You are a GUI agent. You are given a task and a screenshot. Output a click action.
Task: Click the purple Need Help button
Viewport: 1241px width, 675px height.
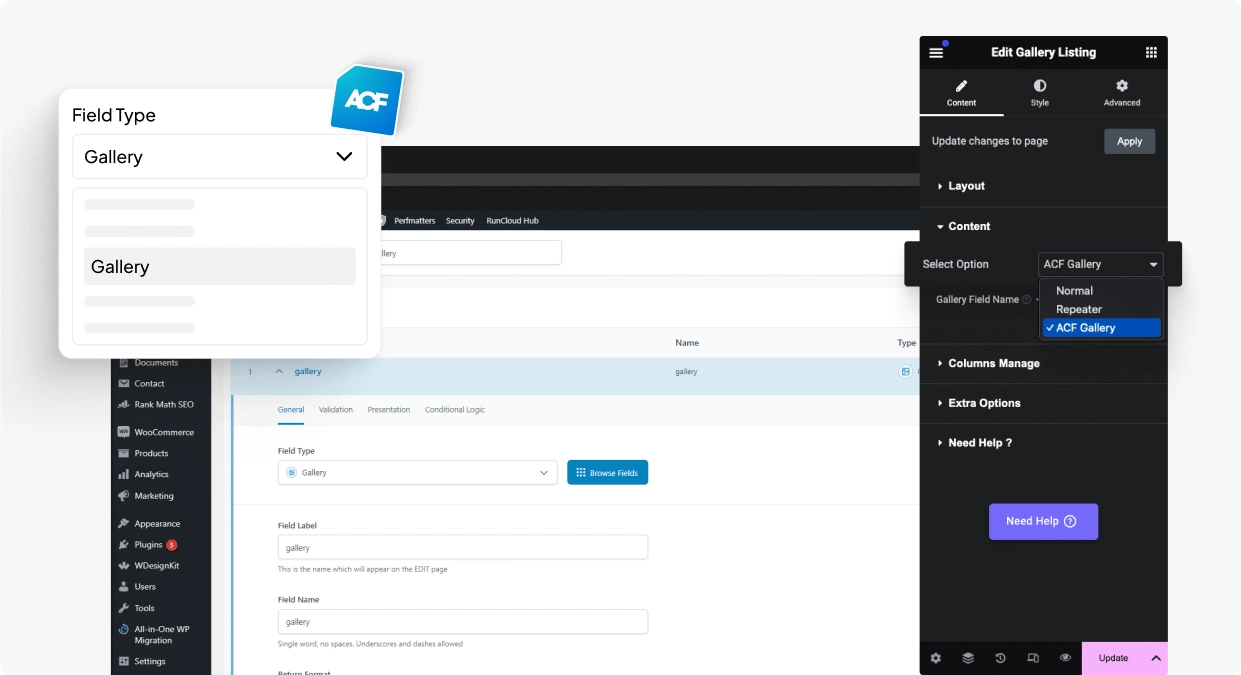pos(1043,521)
